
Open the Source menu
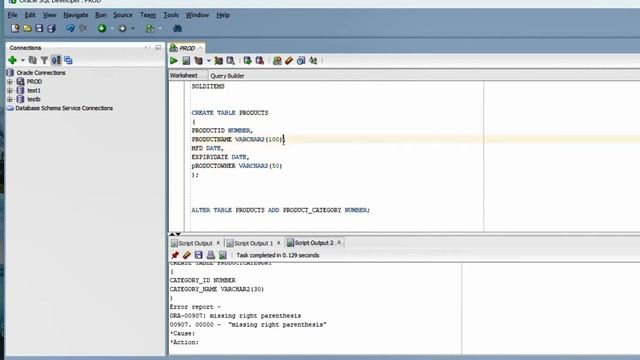click(x=123, y=15)
